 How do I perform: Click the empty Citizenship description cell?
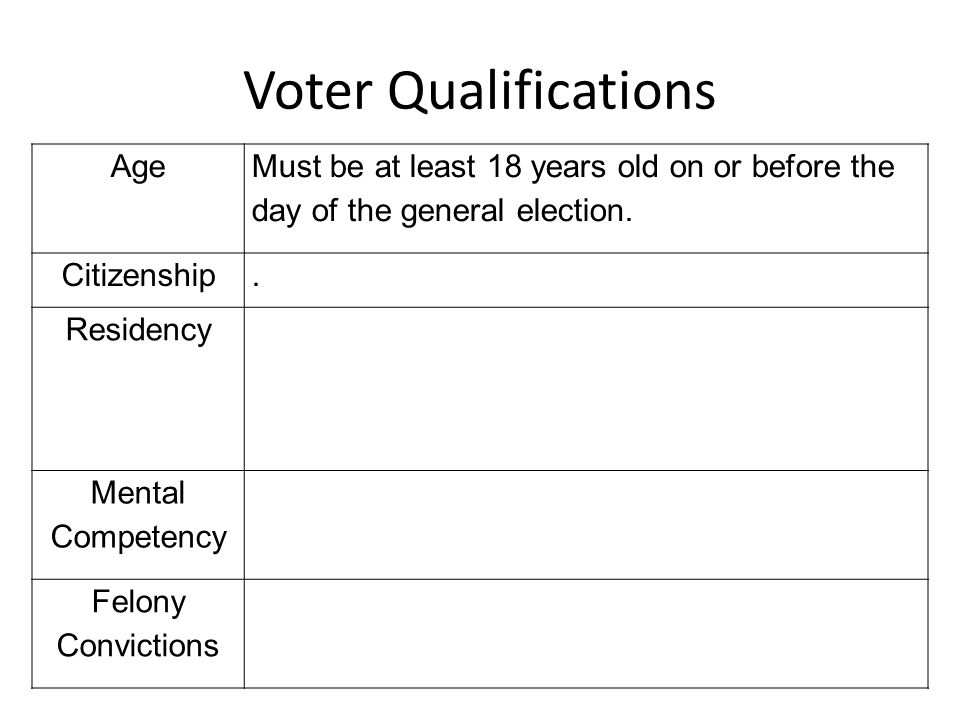[586, 280]
